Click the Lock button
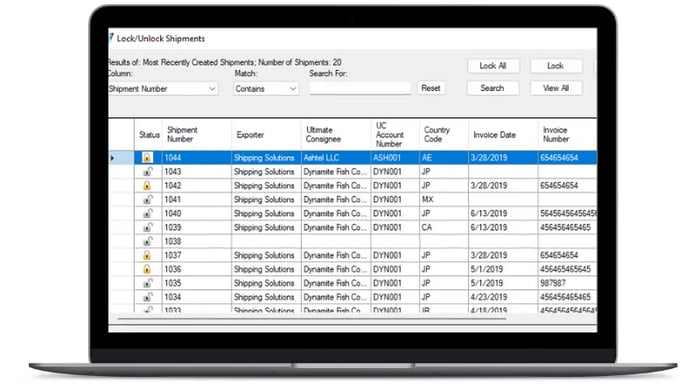This screenshot has height=390, width=700. [x=556, y=66]
